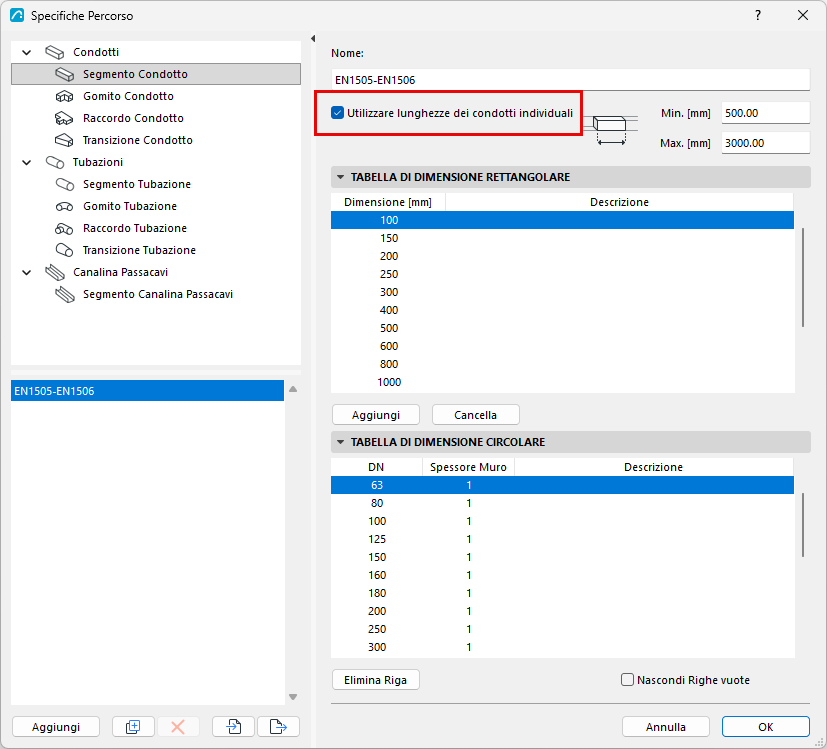
Task: Click the Raccordo Tubazione junction icon
Action: coord(64,228)
